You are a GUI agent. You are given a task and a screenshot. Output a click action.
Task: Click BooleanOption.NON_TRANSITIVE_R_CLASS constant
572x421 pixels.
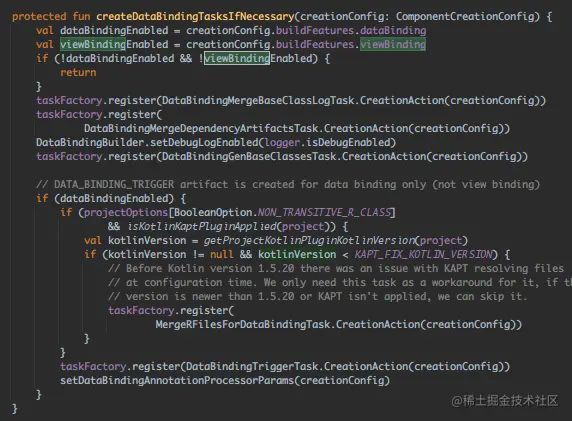[283, 212]
